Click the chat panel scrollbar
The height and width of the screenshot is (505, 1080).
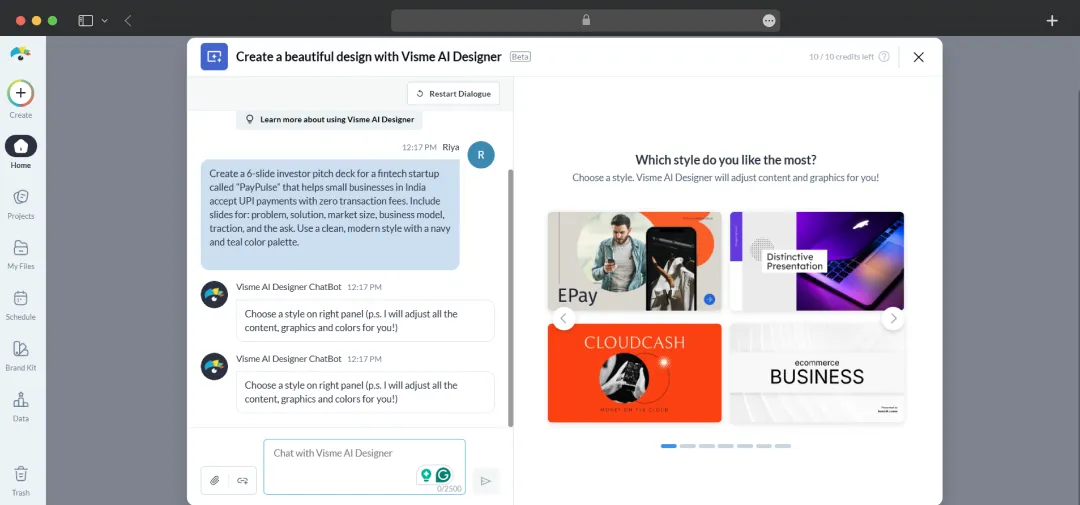510,298
